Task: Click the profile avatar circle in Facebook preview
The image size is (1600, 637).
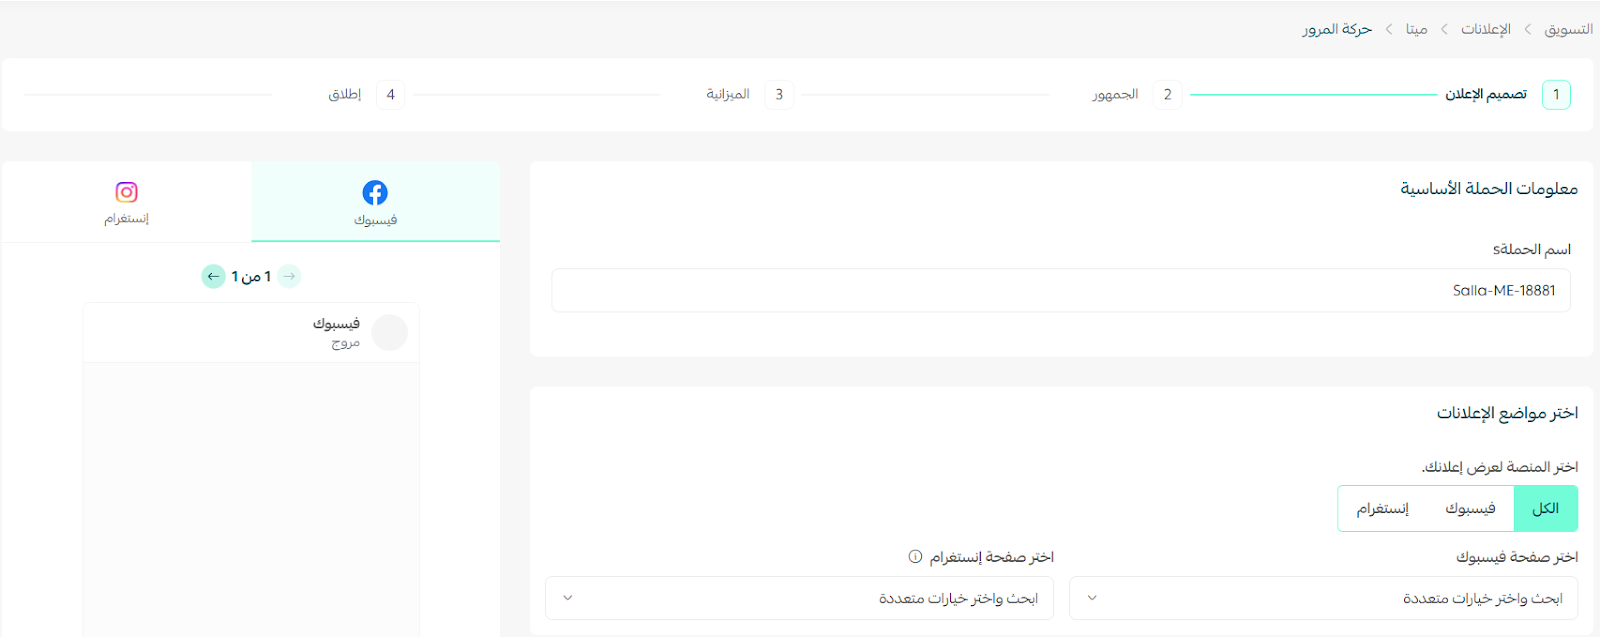Action: (x=389, y=332)
